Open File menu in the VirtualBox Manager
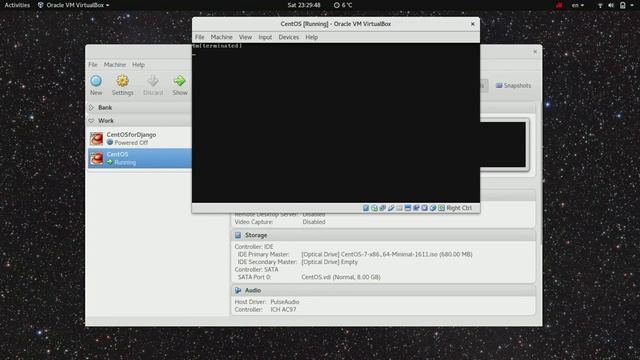This screenshot has width=640, height=360. [x=93, y=65]
